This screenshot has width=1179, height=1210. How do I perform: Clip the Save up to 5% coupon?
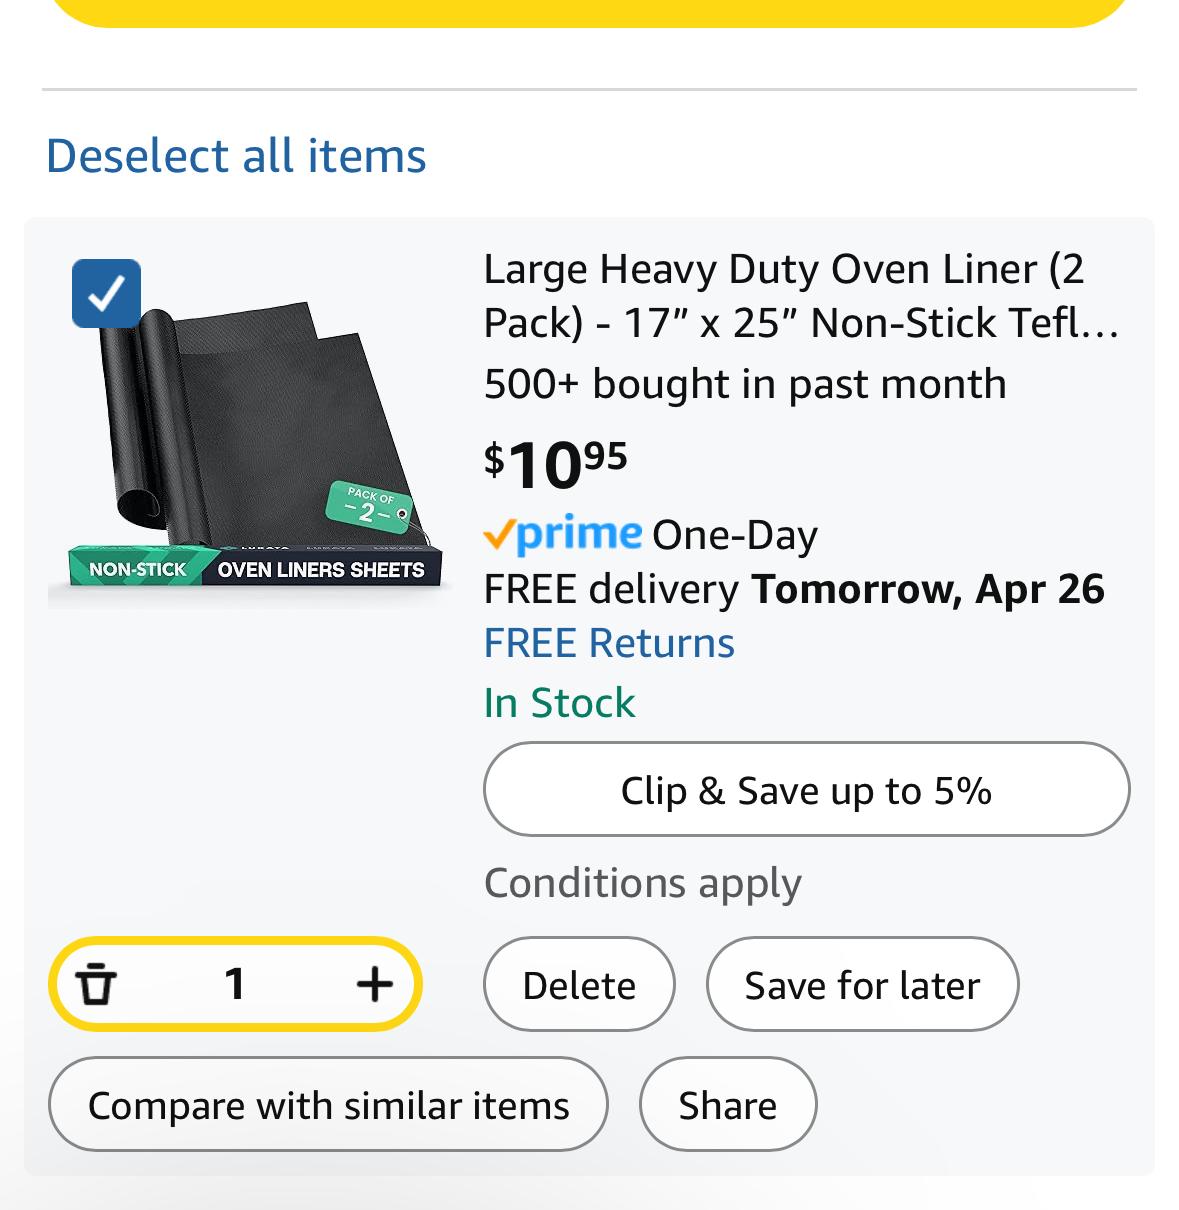tap(806, 790)
